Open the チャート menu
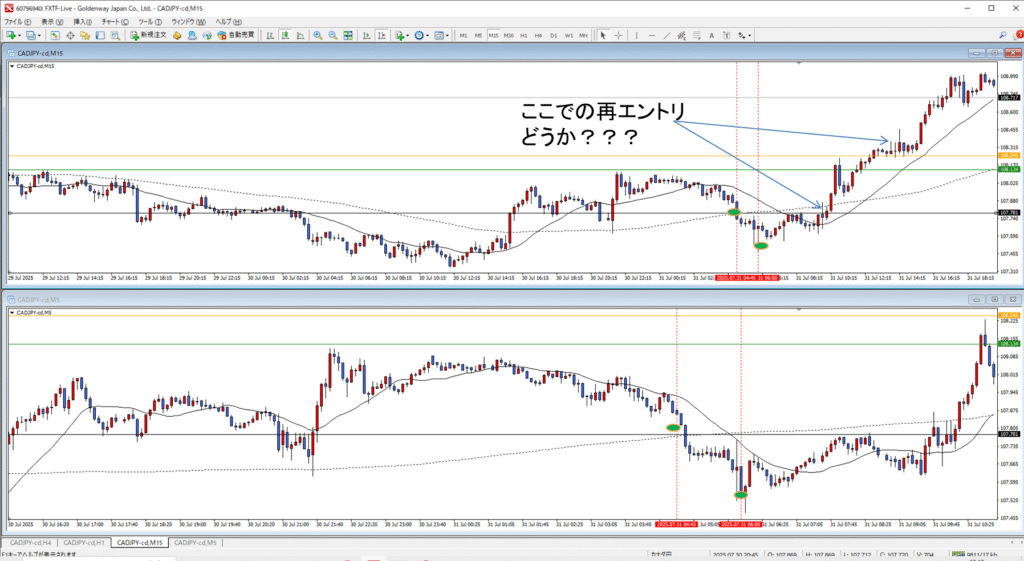This screenshot has width=1024, height=561. [116, 22]
